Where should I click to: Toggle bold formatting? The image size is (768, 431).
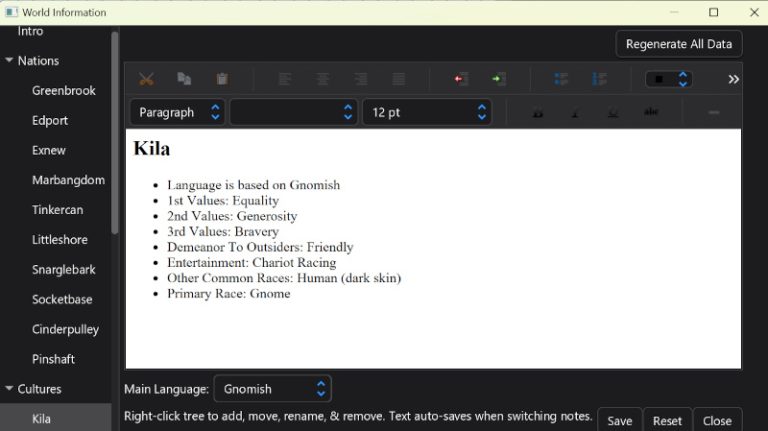pyautogui.click(x=537, y=112)
